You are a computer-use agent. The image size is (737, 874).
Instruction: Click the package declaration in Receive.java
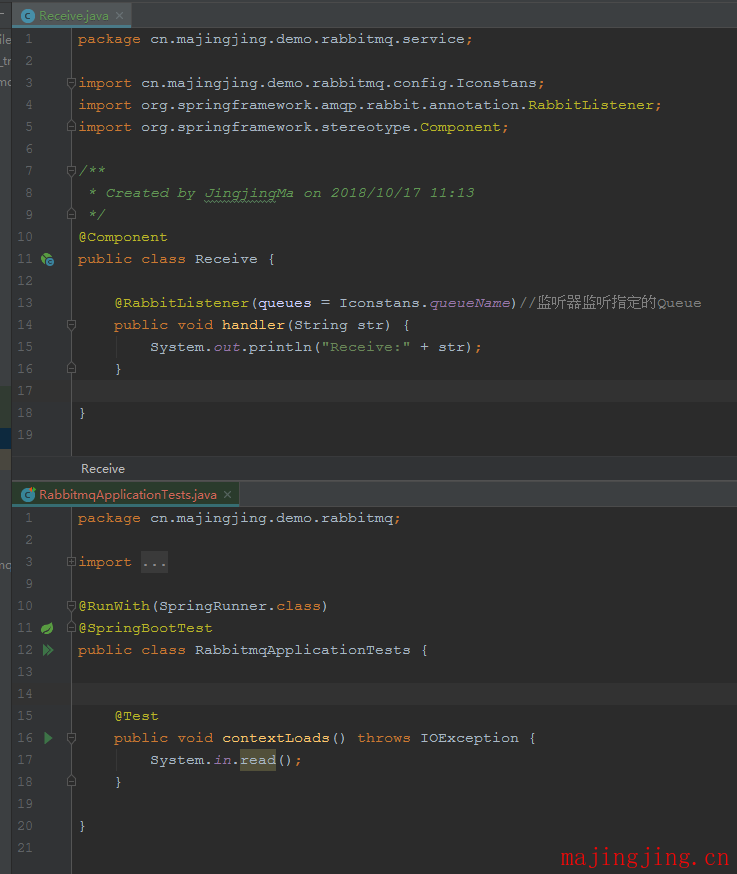pyautogui.click(x=275, y=39)
